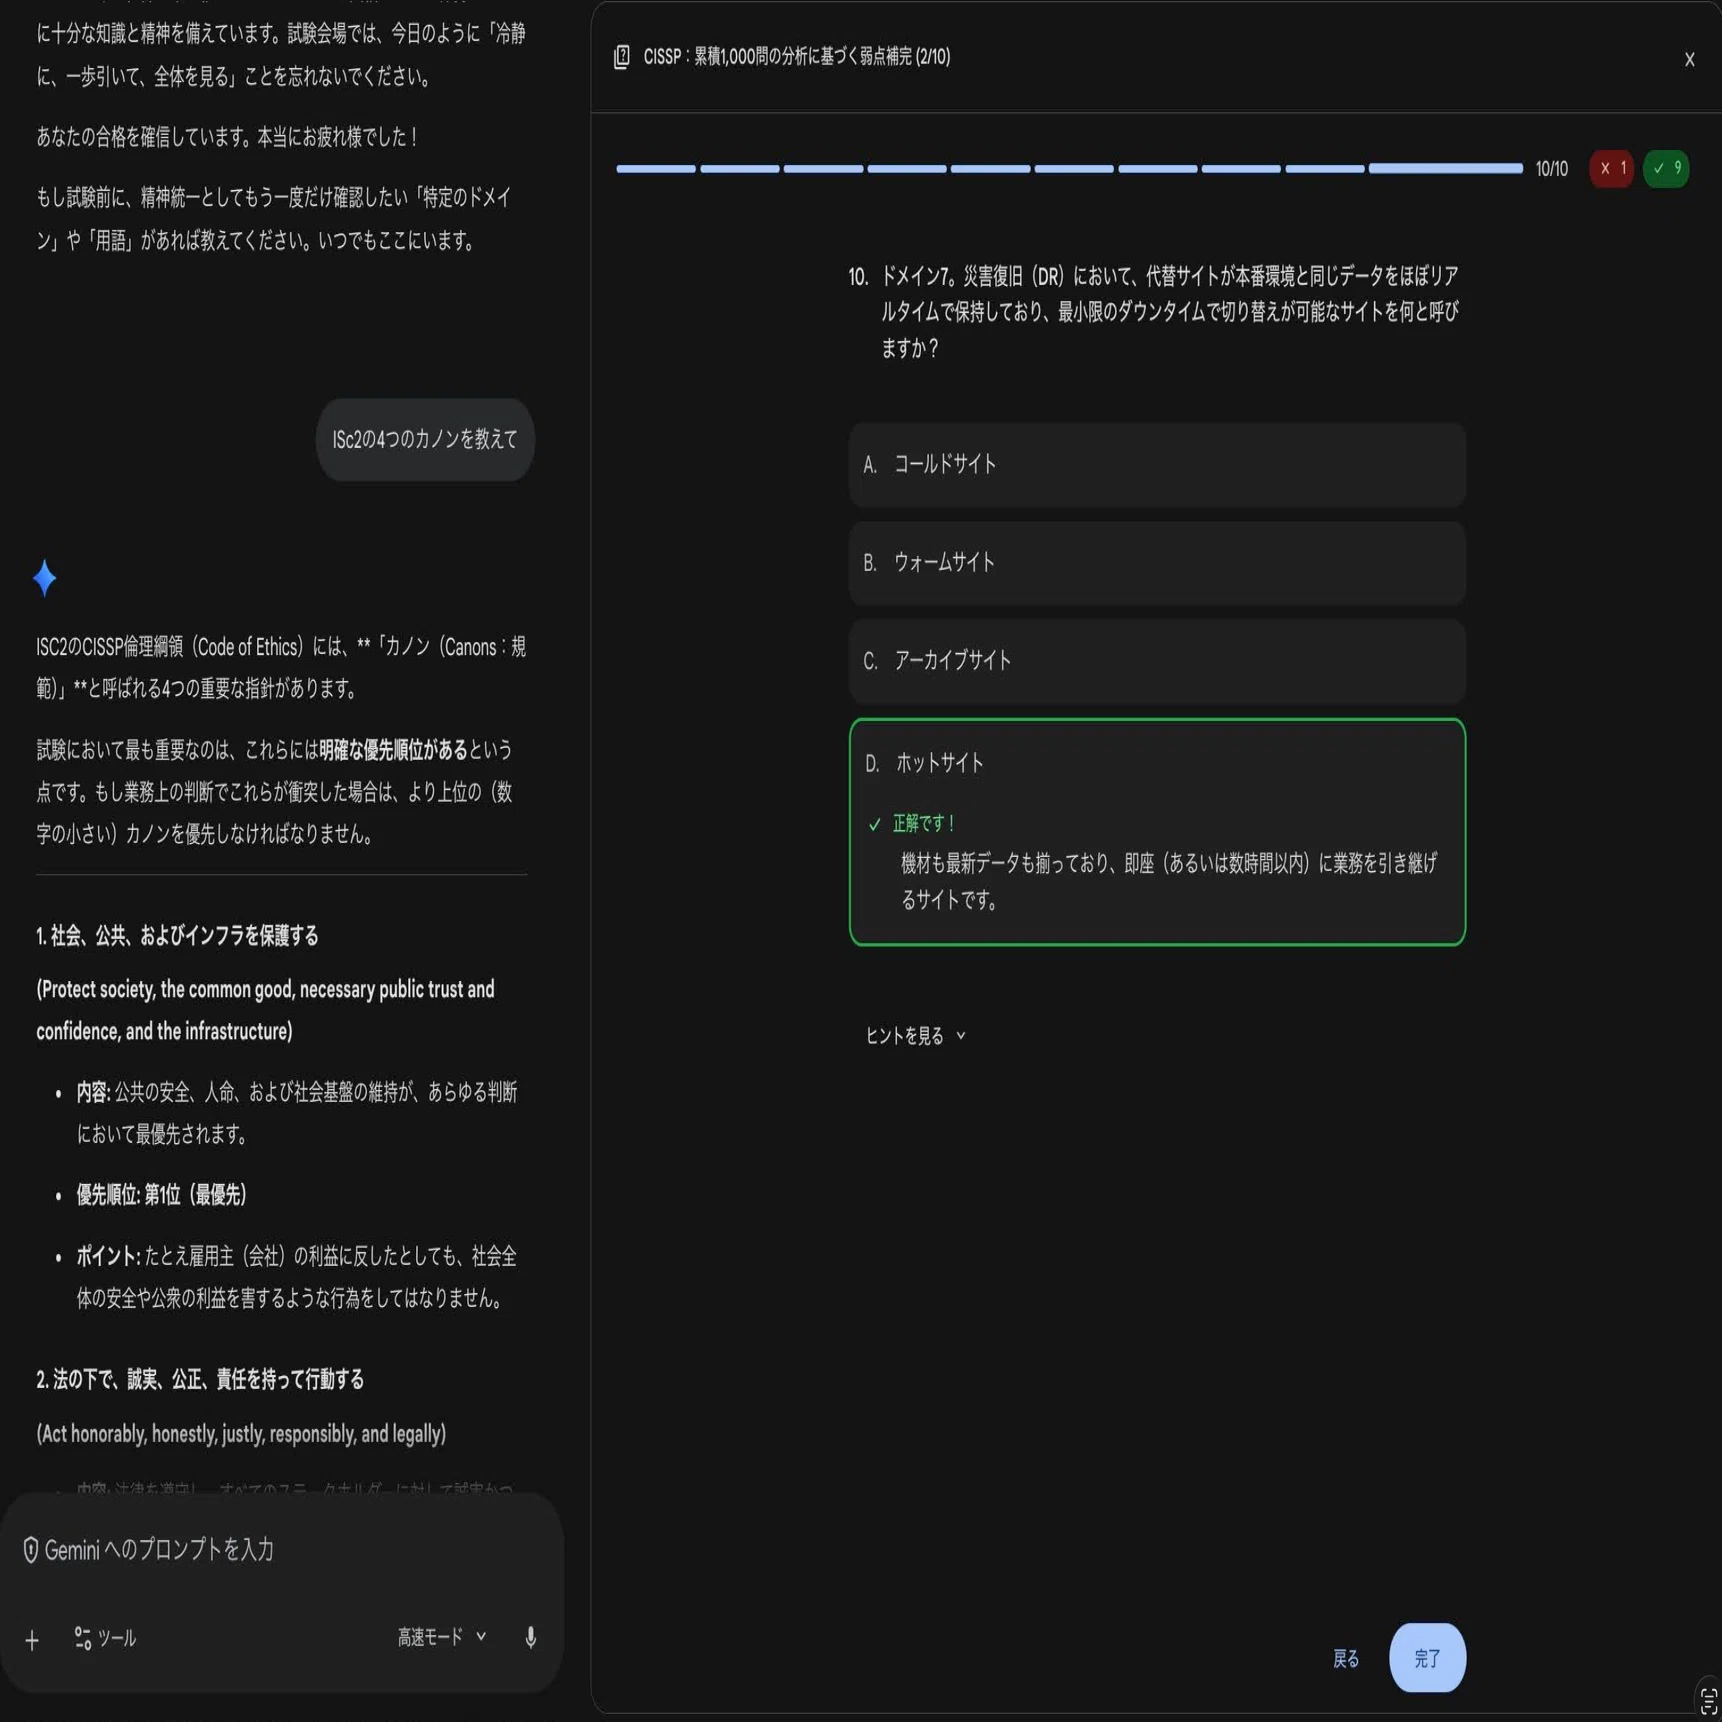Image resolution: width=1722 pixels, height=1722 pixels.
Task: Click the 正解です！ feedback label
Action: 924,823
